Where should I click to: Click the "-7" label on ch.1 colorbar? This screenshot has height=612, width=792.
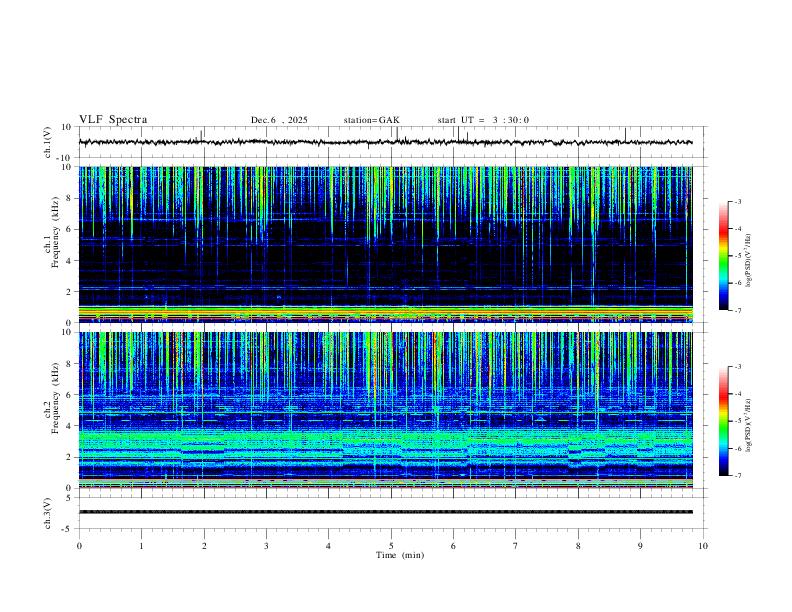[x=738, y=311]
